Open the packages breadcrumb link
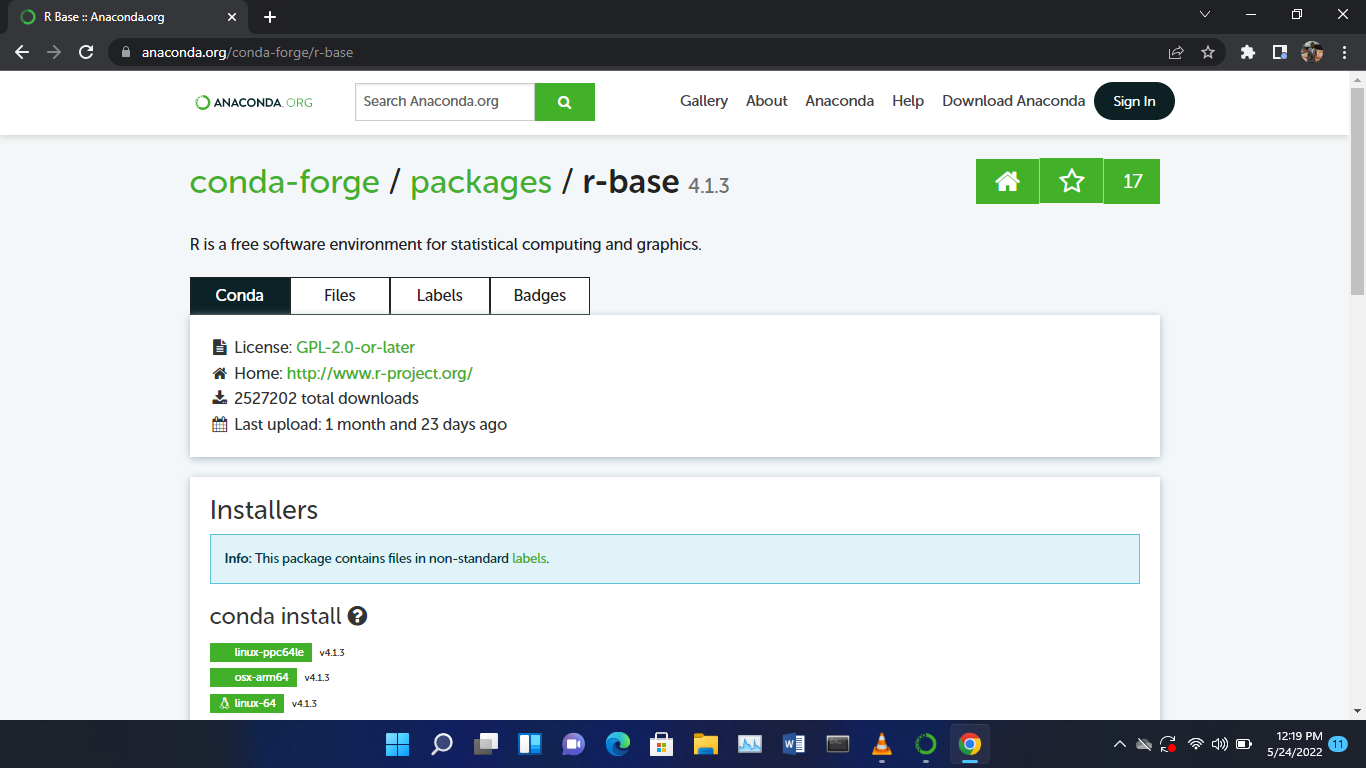1366x768 pixels. tap(481, 182)
